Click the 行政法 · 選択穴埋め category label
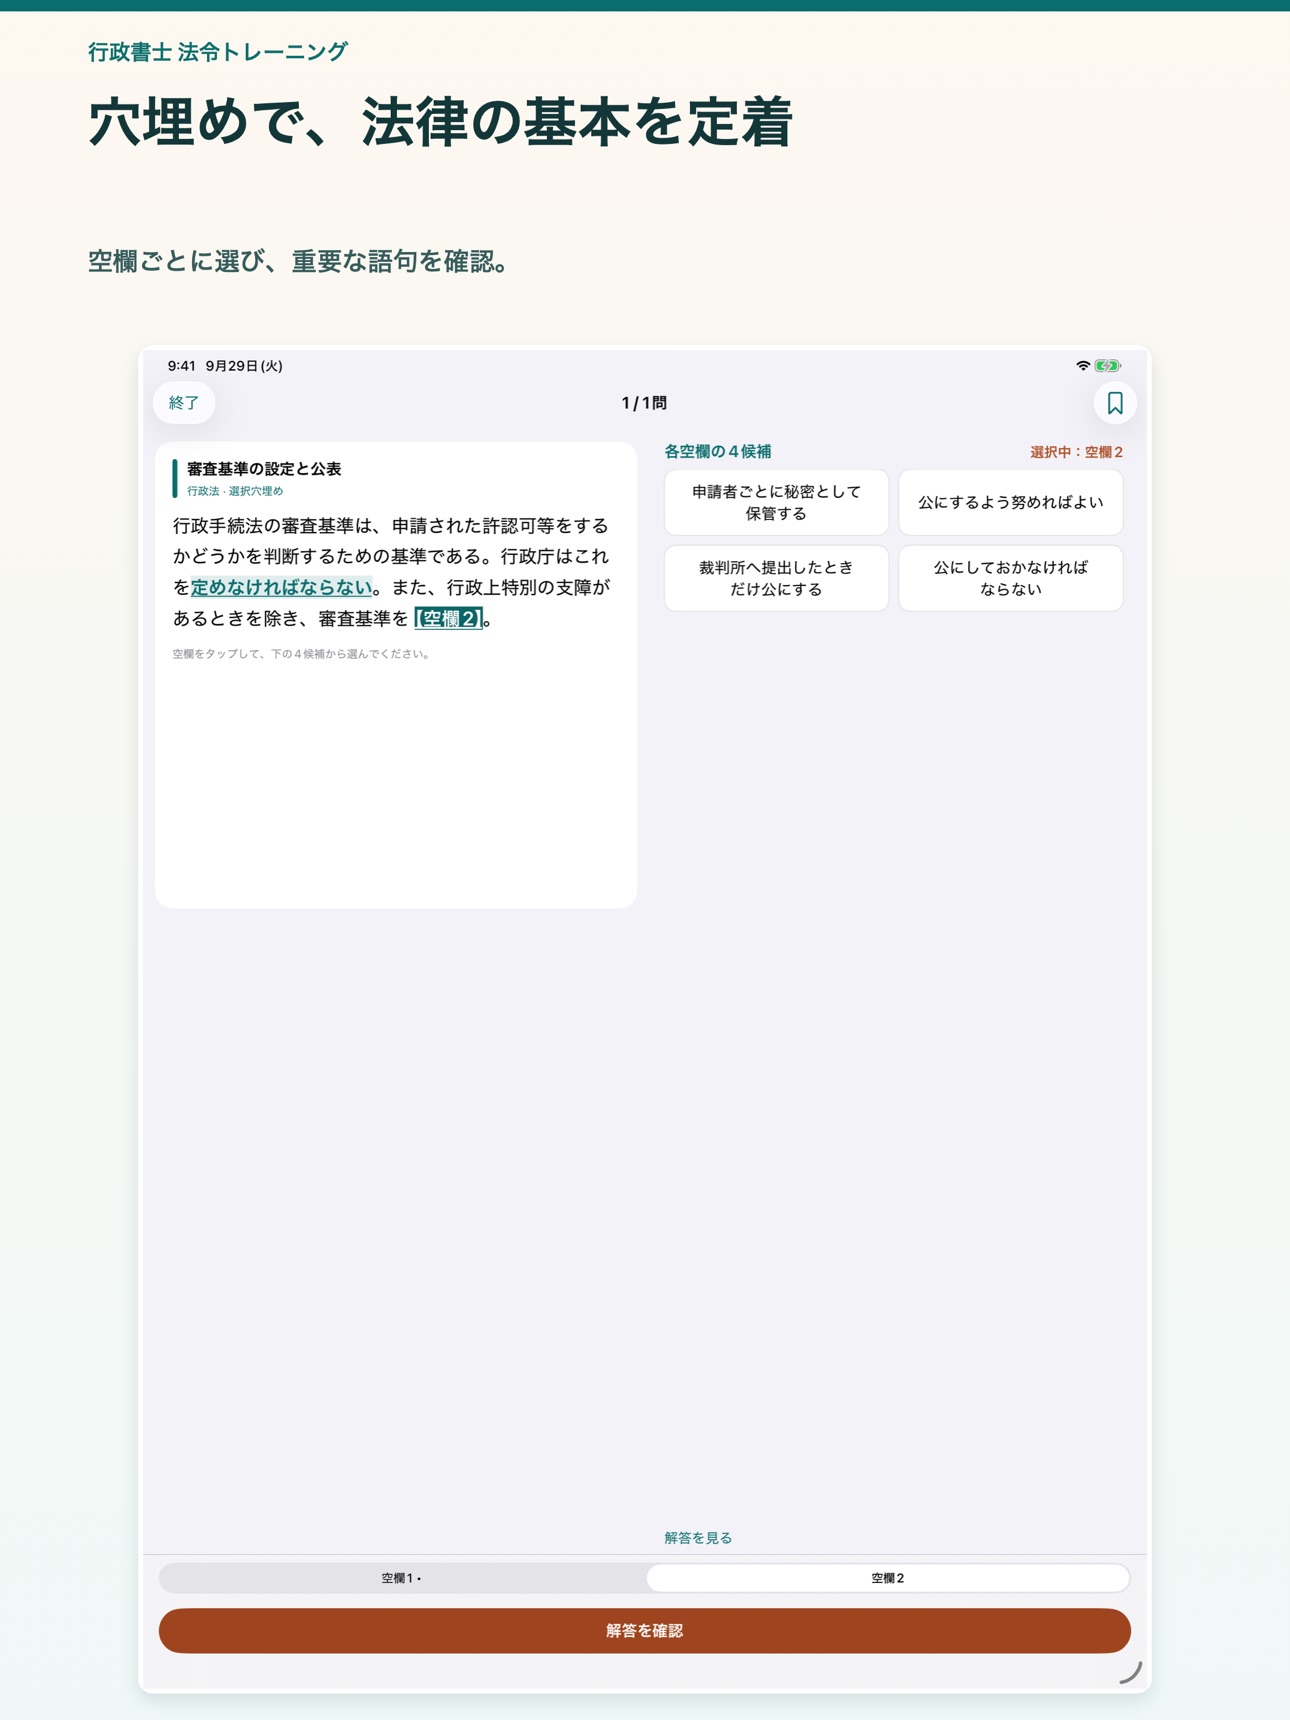1290x1720 pixels. tap(235, 491)
